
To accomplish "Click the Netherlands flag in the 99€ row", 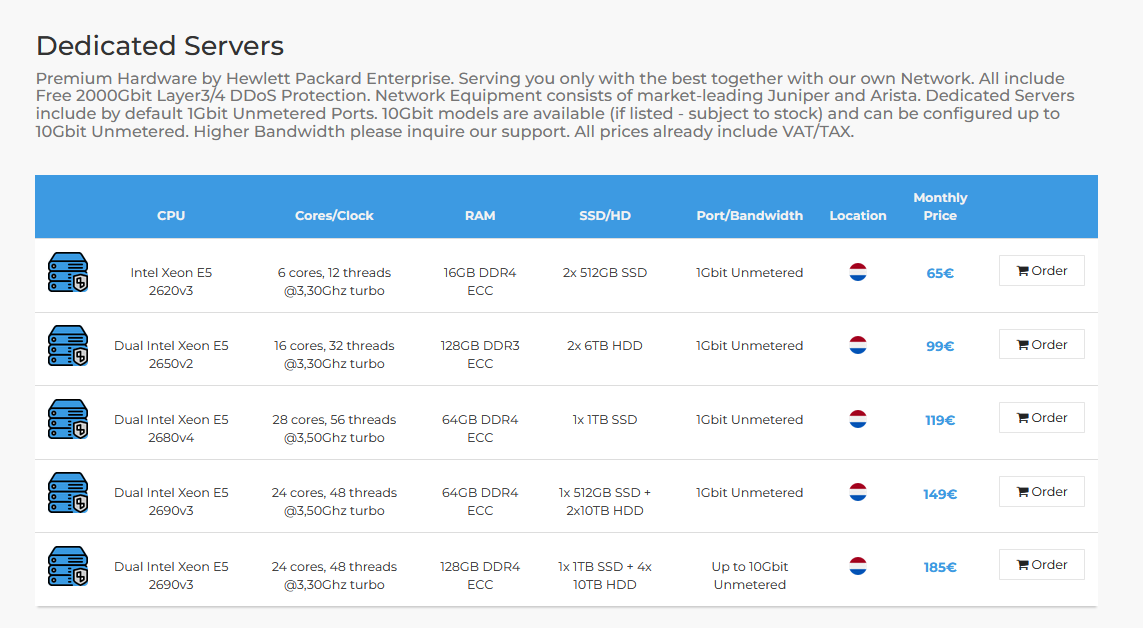I will tap(858, 345).
